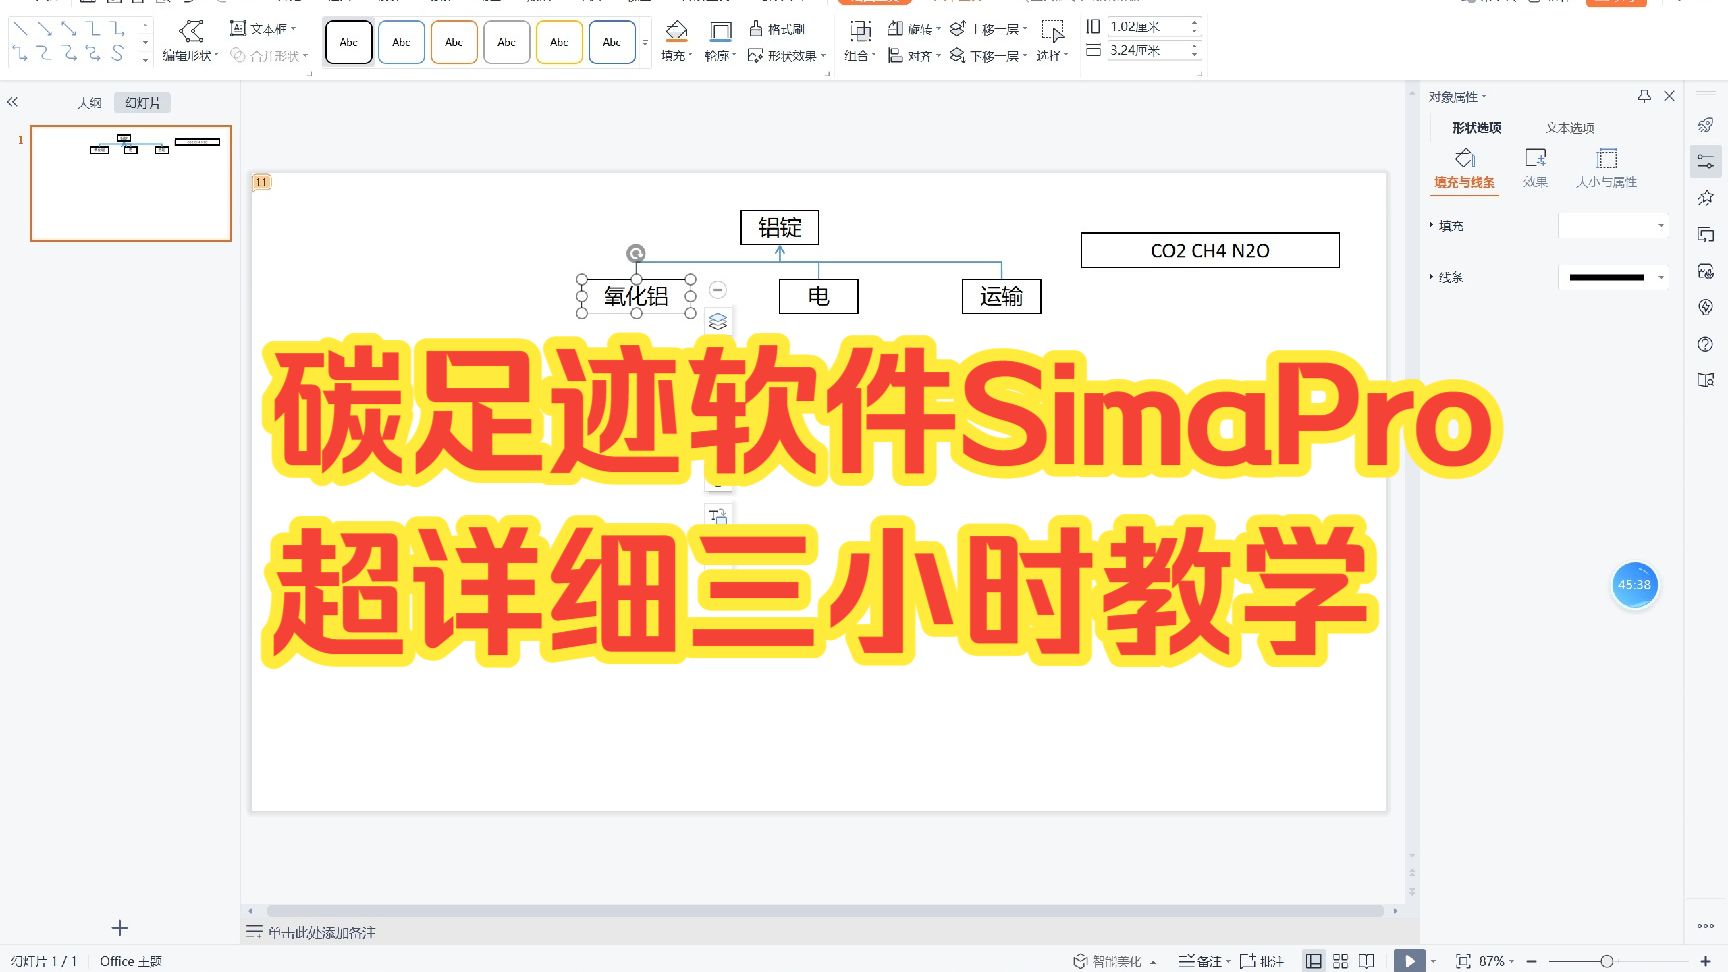Pin the Object Properties panel
1728x972 pixels.
[1644, 96]
